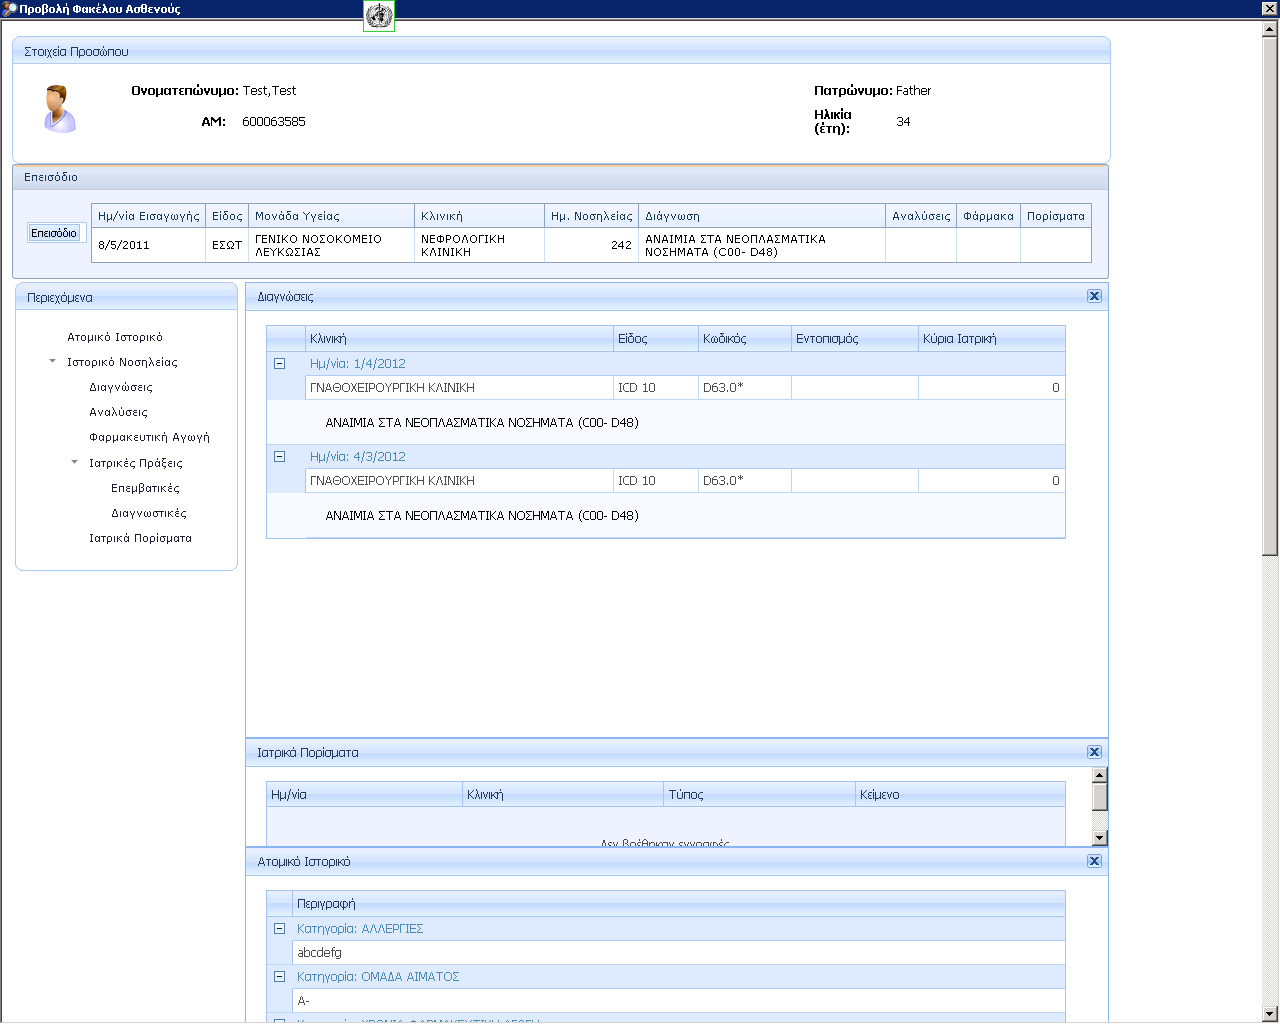
Task: Open Ιατρικά Πορίσματα tree item
Action: pos(140,539)
